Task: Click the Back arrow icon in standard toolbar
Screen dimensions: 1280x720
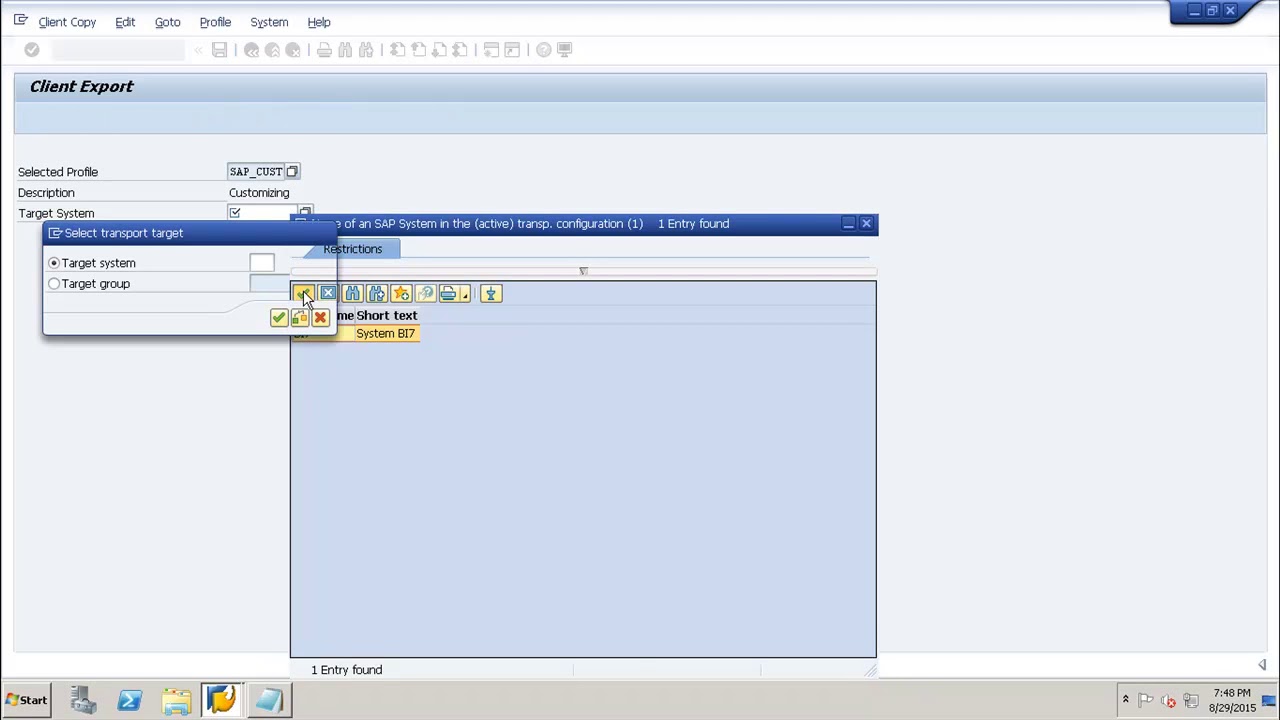Action: (252, 50)
